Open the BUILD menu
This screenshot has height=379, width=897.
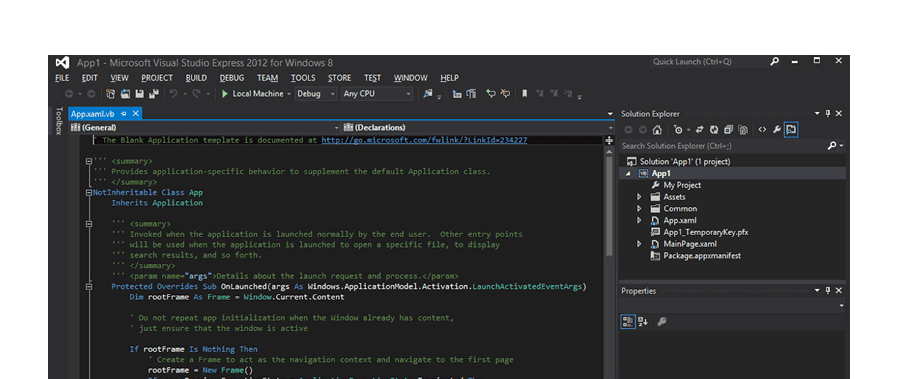coord(196,78)
